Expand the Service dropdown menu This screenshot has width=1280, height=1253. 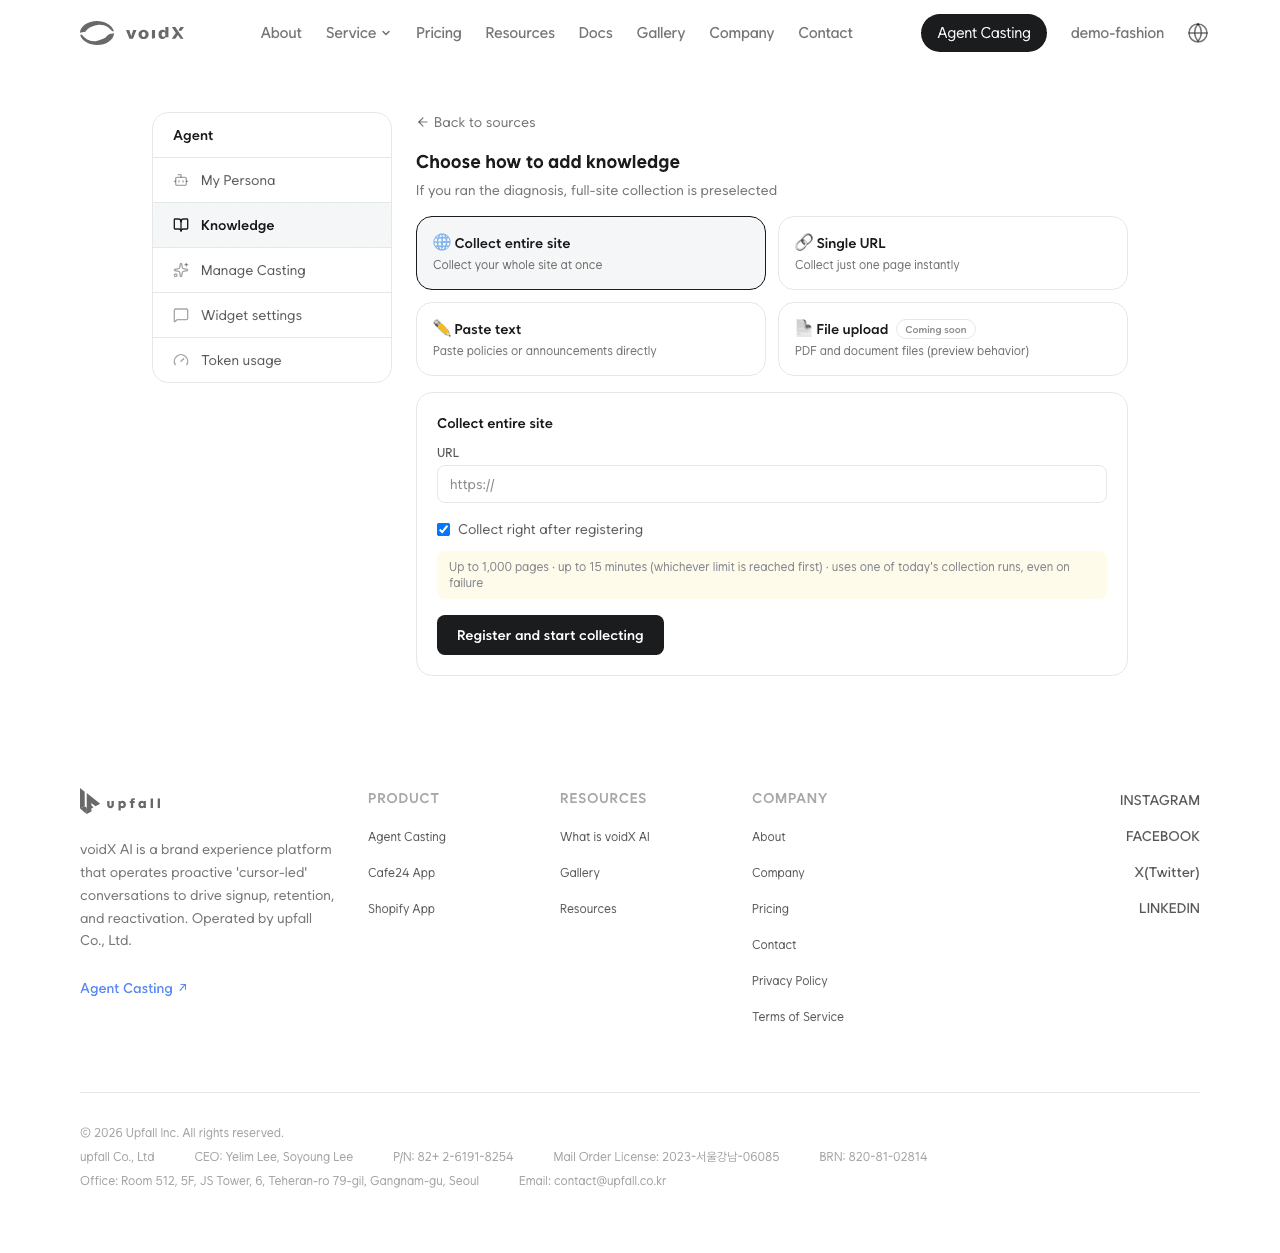click(x=358, y=33)
